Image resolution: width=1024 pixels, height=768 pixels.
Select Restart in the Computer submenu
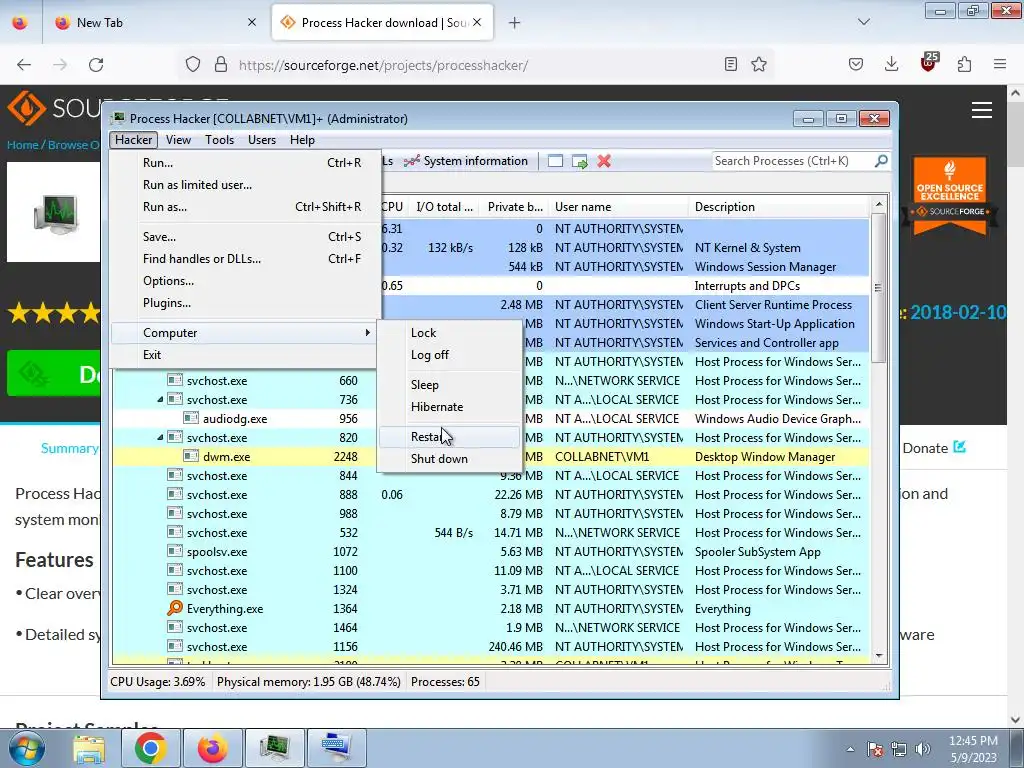(x=449, y=437)
